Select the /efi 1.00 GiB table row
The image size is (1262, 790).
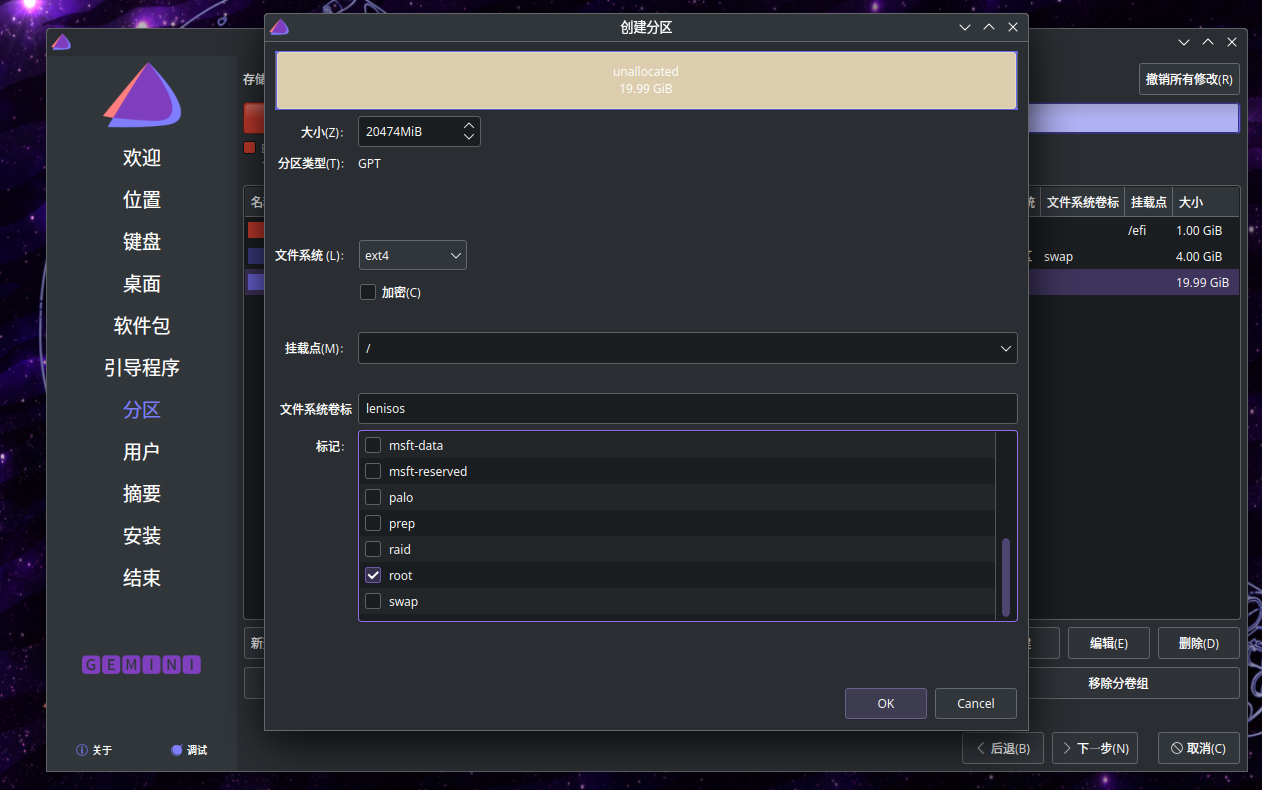point(1135,230)
